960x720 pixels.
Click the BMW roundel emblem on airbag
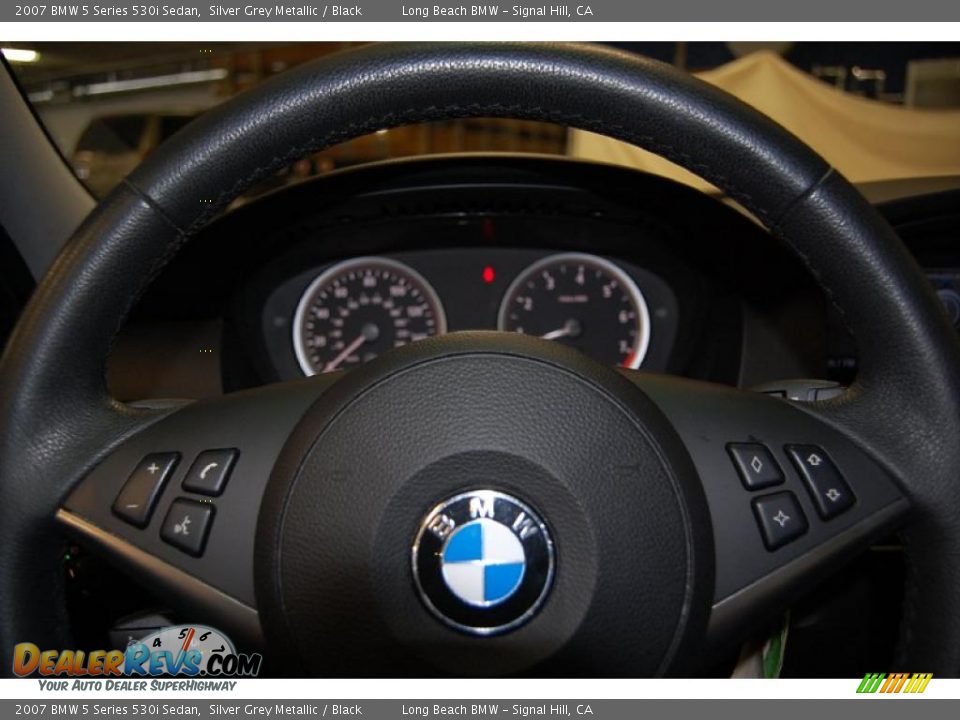tap(484, 561)
